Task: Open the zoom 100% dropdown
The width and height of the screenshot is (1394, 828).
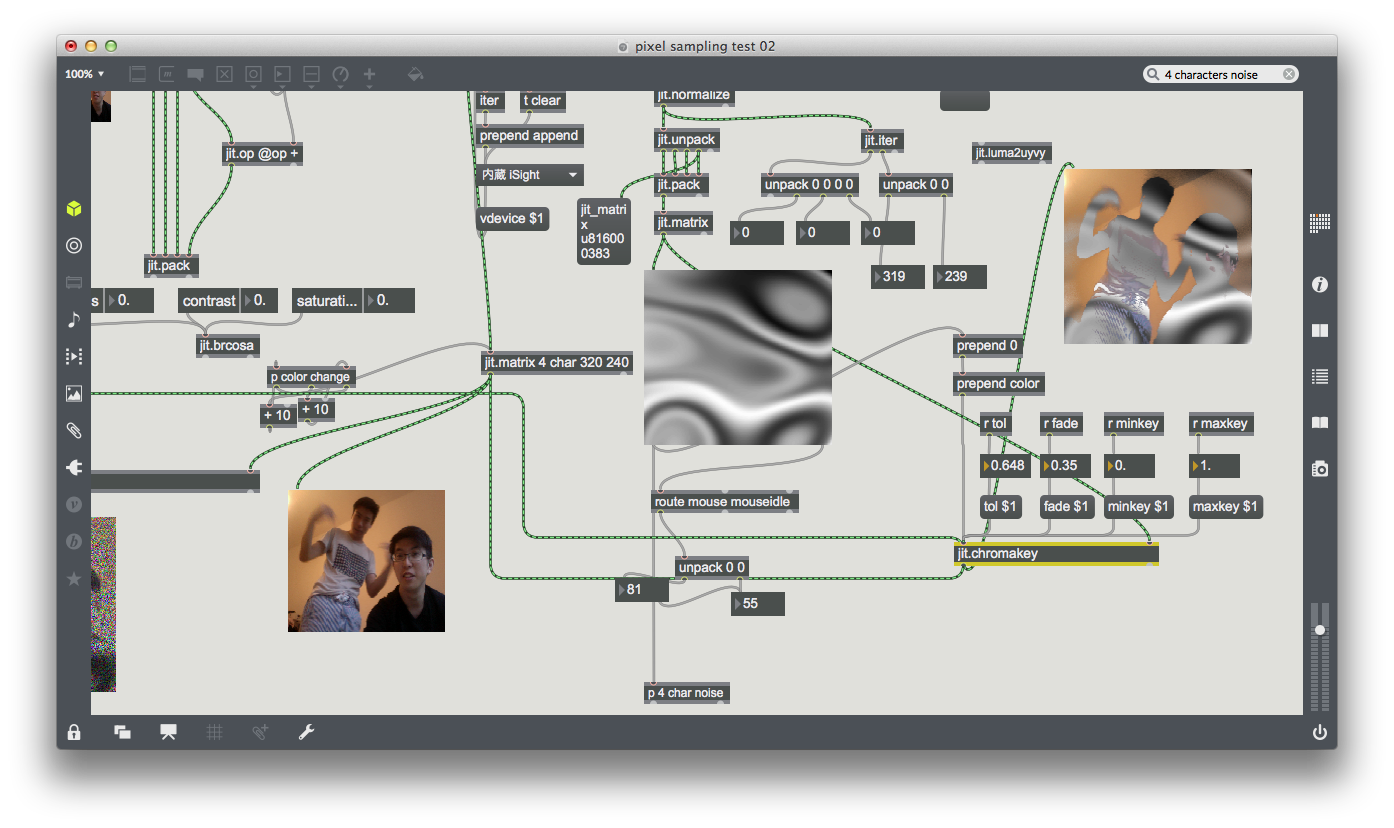Action: [85, 74]
